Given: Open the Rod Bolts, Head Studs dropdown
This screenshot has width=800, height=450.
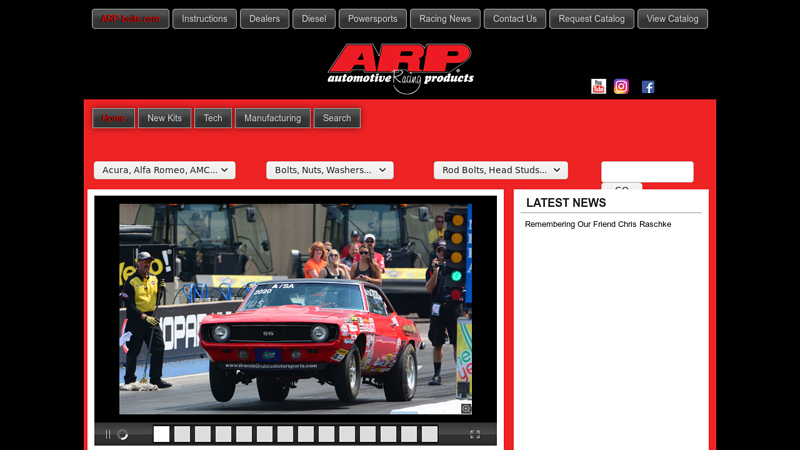Looking at the screenshot, I should [x=501, y=170].
